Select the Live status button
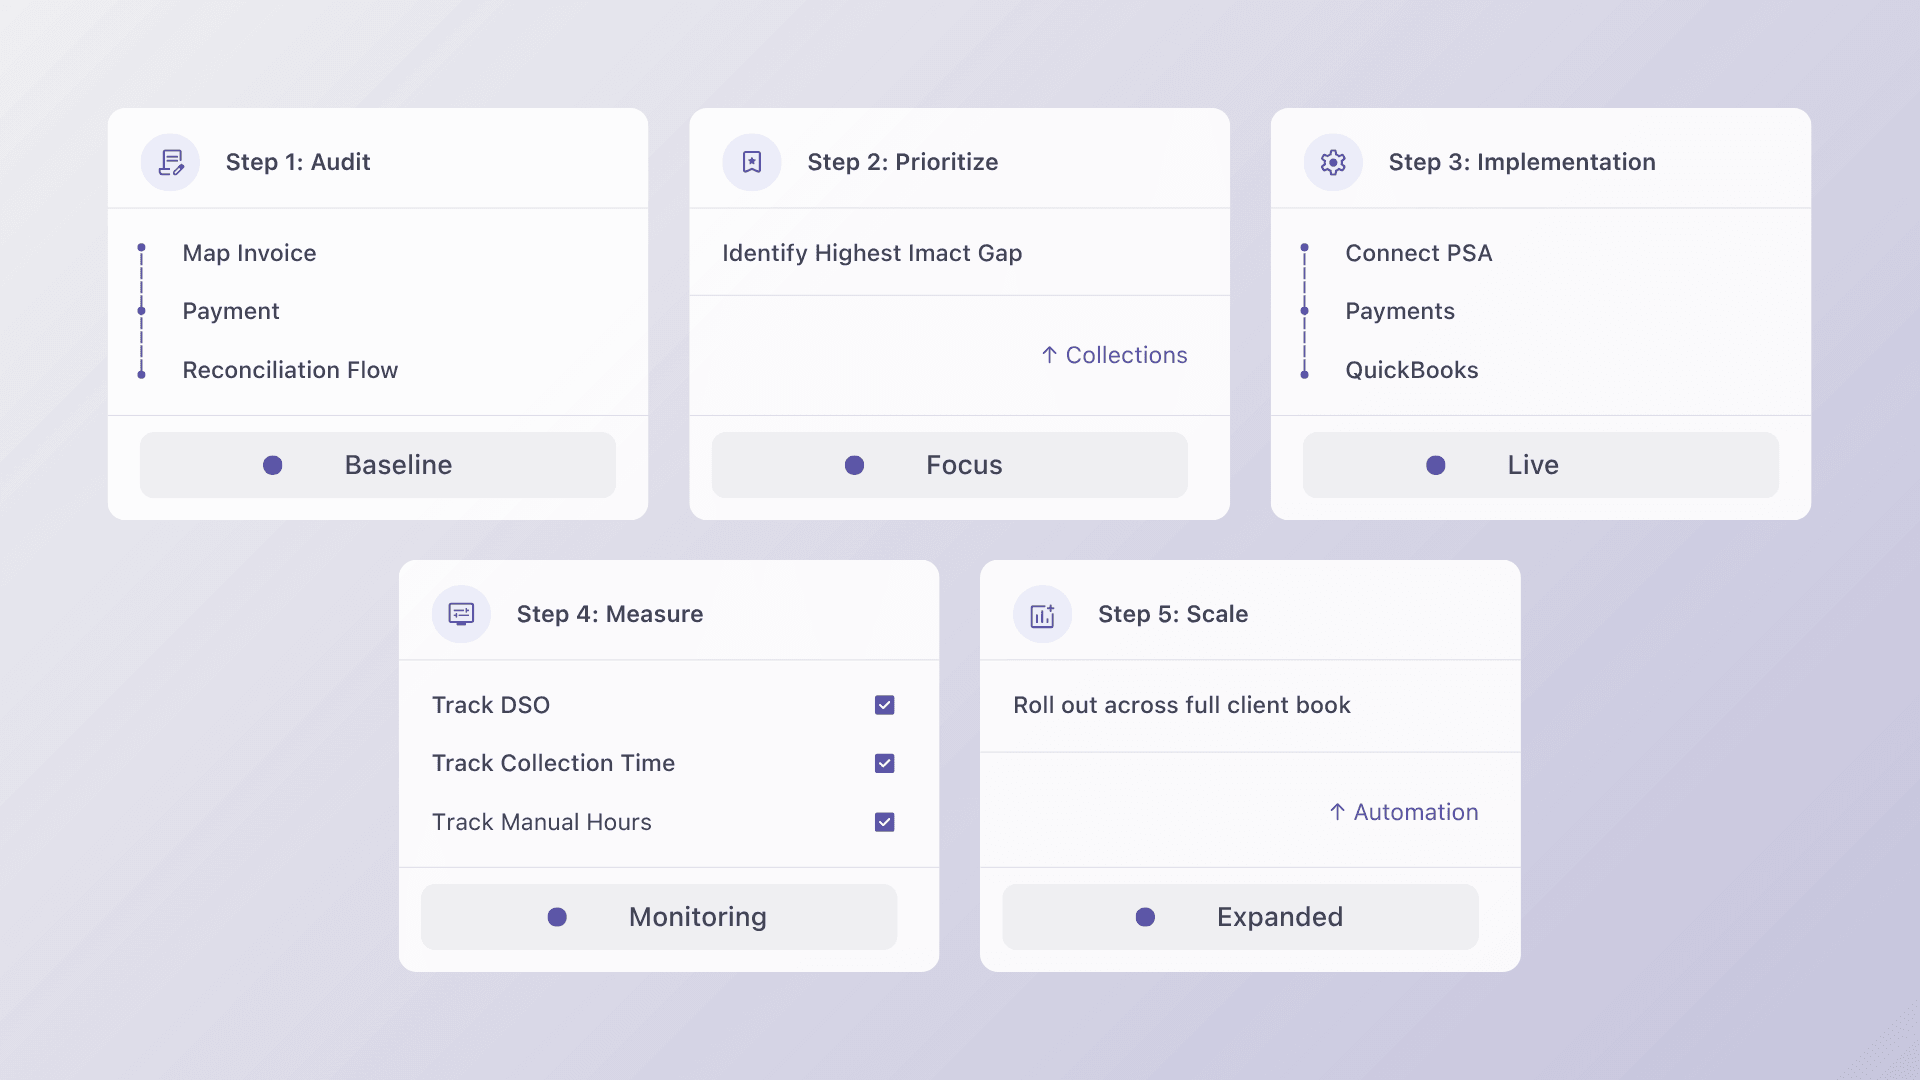 1541,465
